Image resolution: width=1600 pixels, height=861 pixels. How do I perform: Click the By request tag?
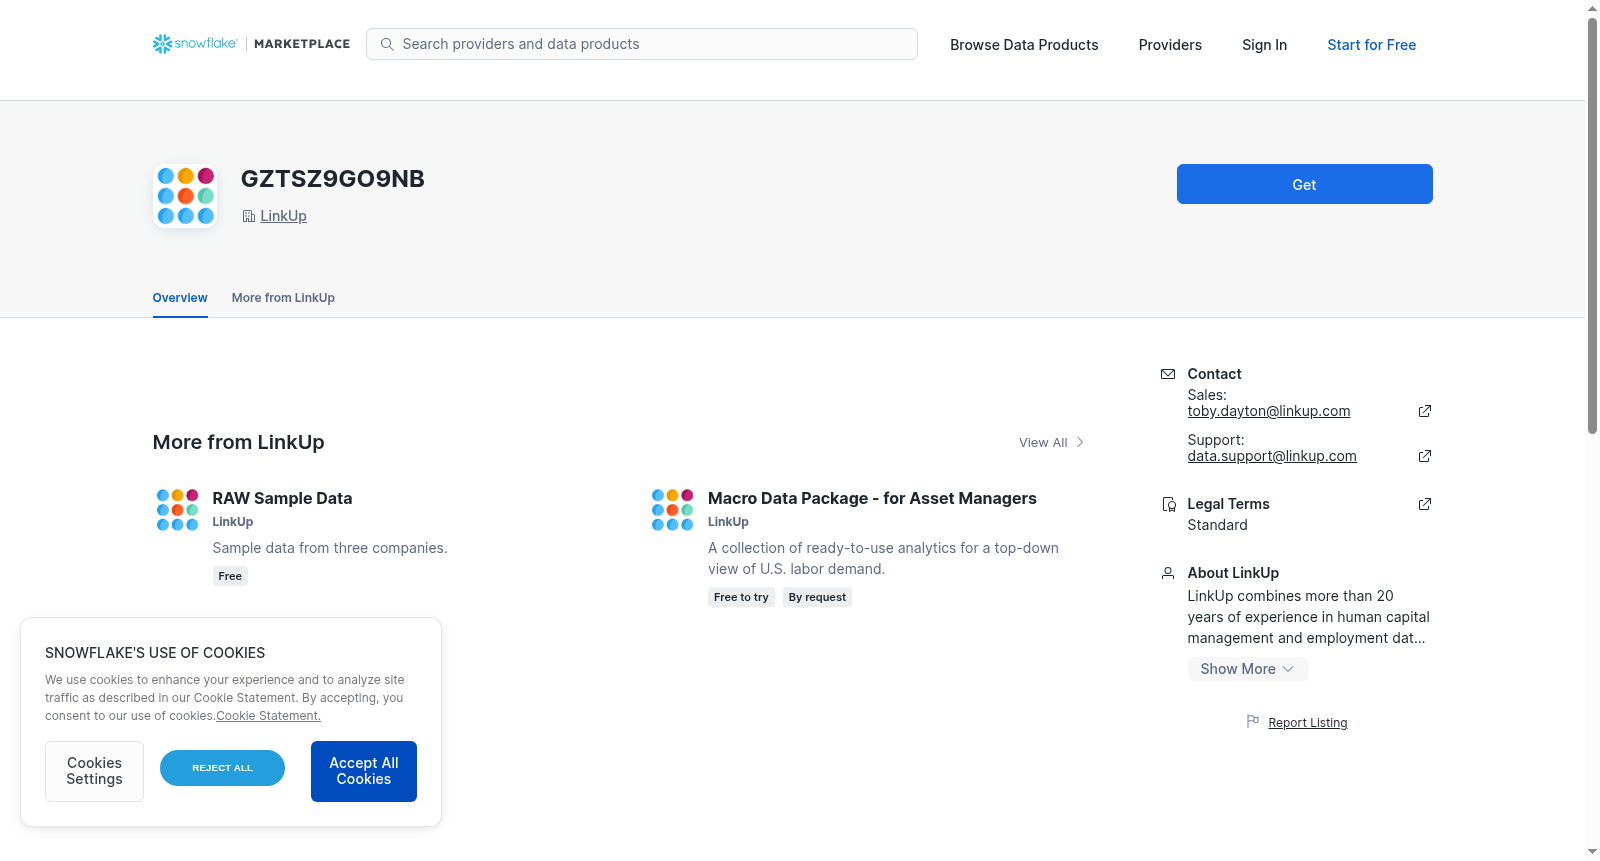[x=817, y=597]
